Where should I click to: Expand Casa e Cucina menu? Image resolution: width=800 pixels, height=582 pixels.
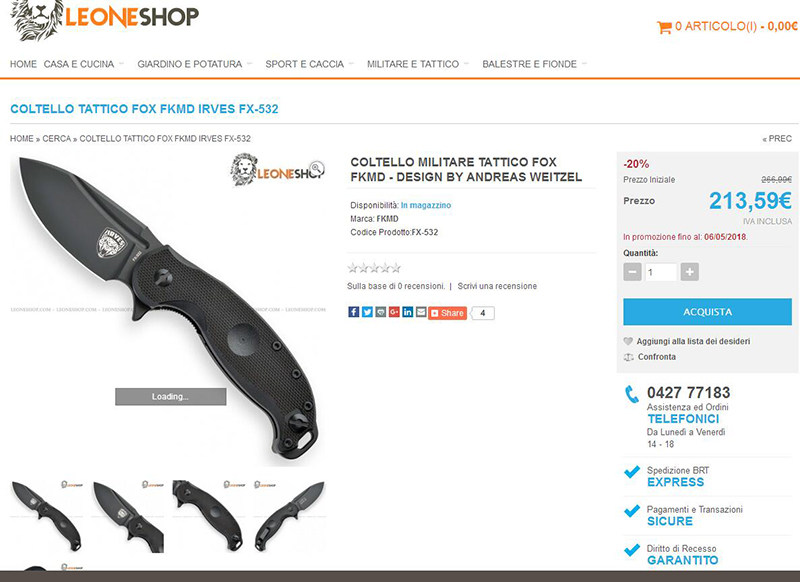click(84, 64)
